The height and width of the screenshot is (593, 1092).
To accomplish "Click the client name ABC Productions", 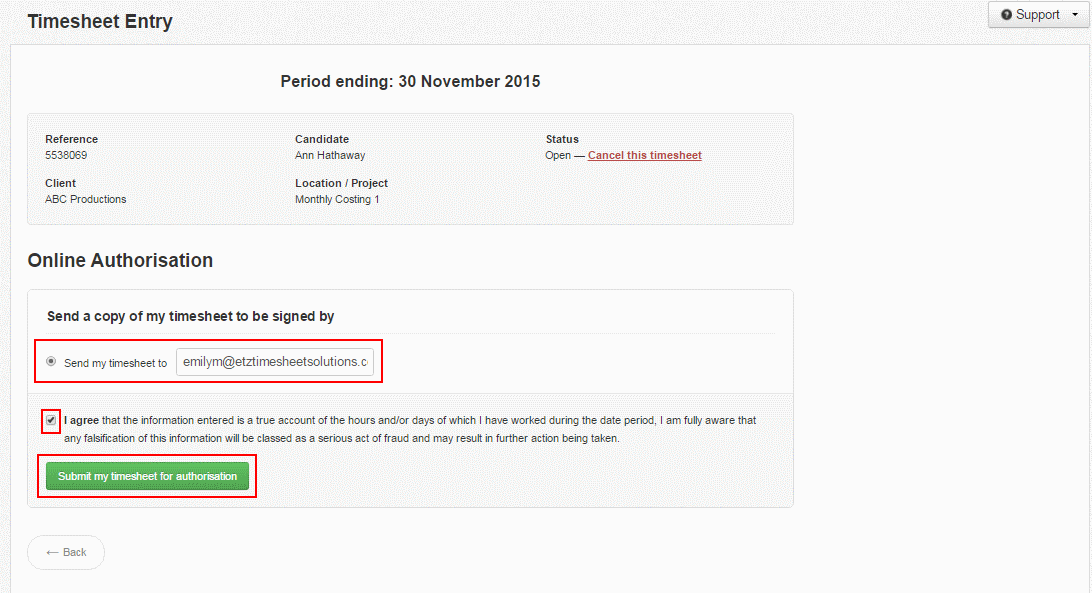I will 86,199.
